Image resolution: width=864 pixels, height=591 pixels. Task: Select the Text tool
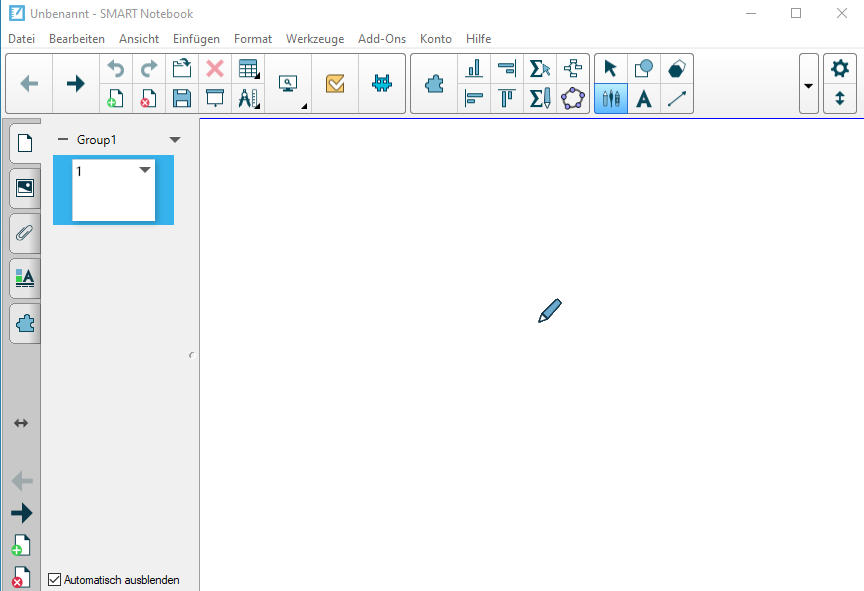[x=644, y=98]
